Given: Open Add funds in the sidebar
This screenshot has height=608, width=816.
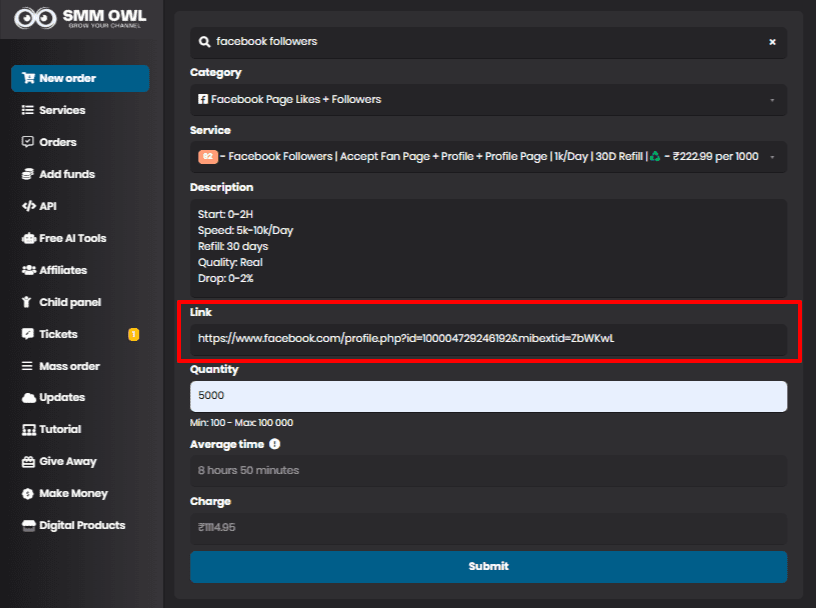Looking at the screenshot, I should click(67, 174).
